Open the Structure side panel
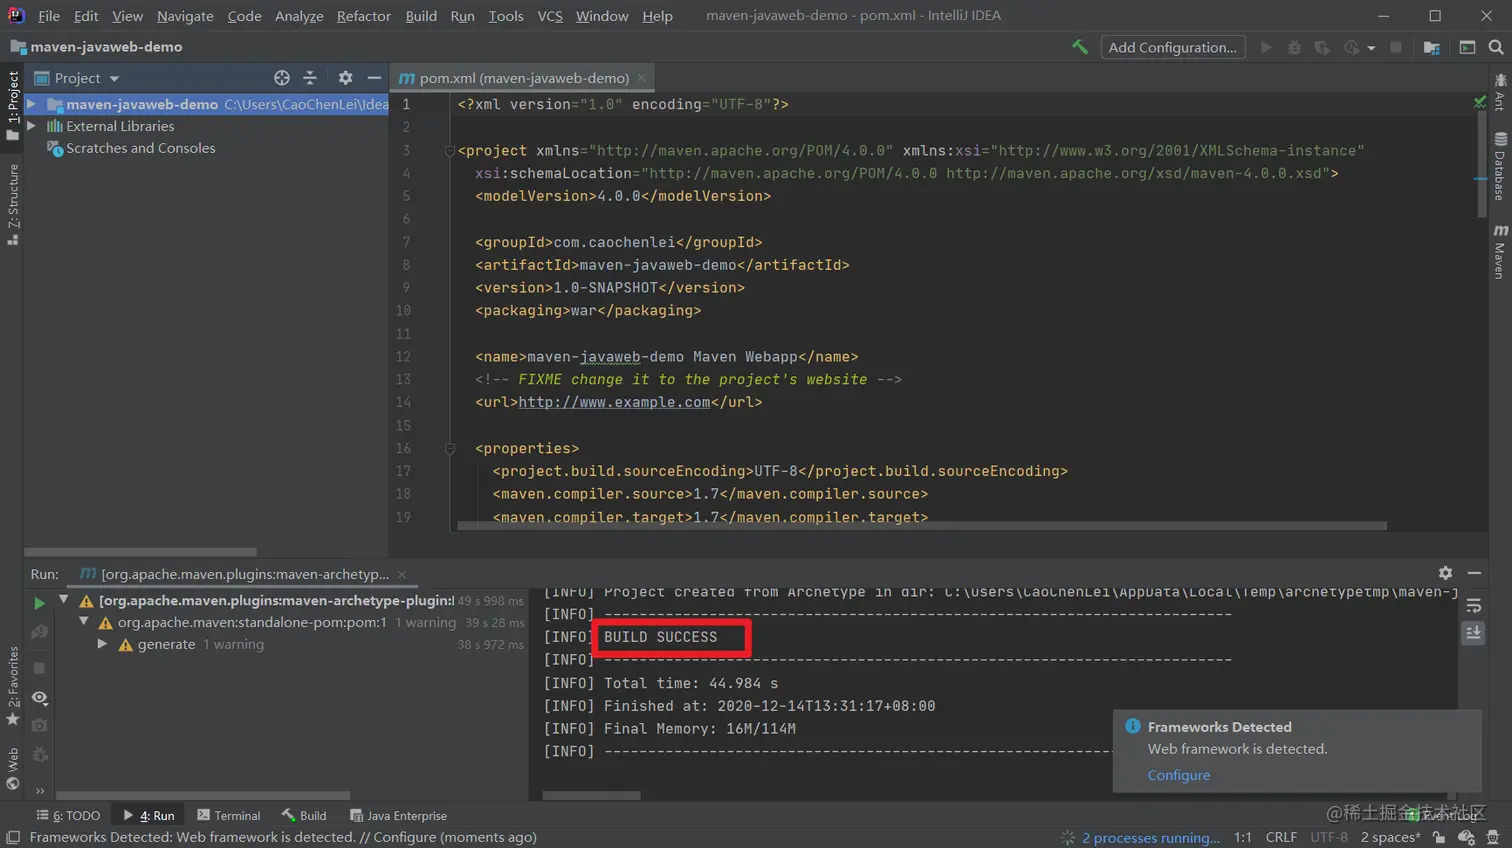Viewport: 1512px width, 848px height. pyautogui.click(x=13, y=205)
